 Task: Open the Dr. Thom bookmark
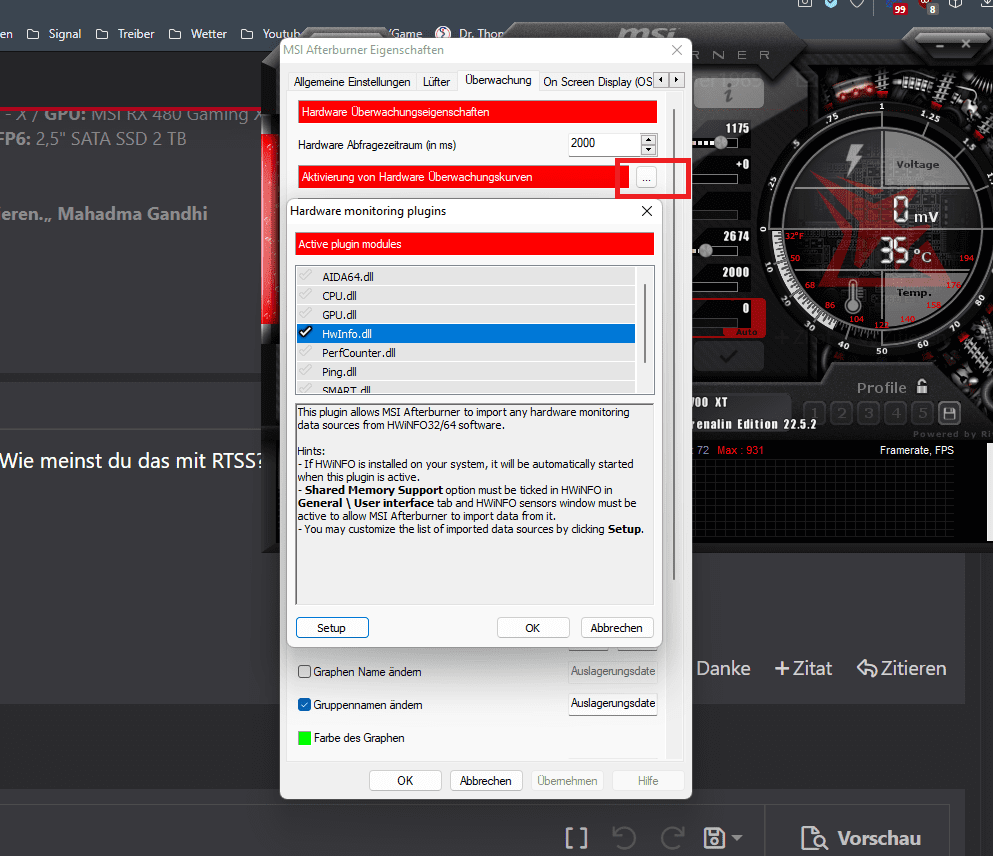pyautogui.click(x=471, y=34)
